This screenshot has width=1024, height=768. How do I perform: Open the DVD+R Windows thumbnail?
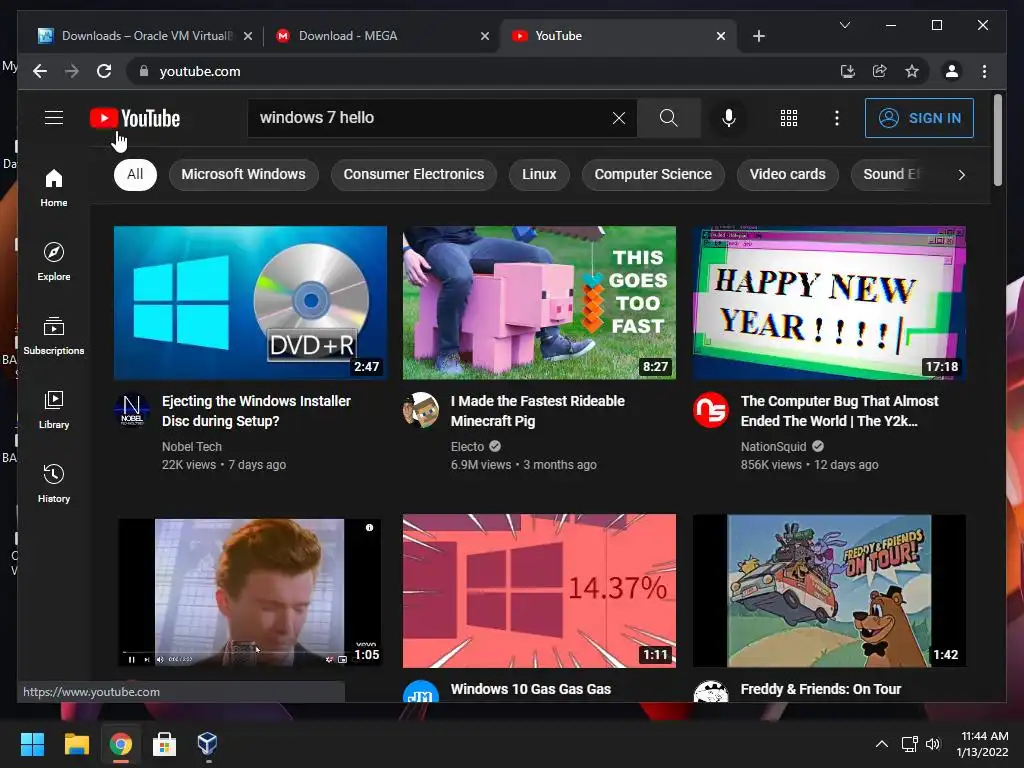[x=250, y=303]
